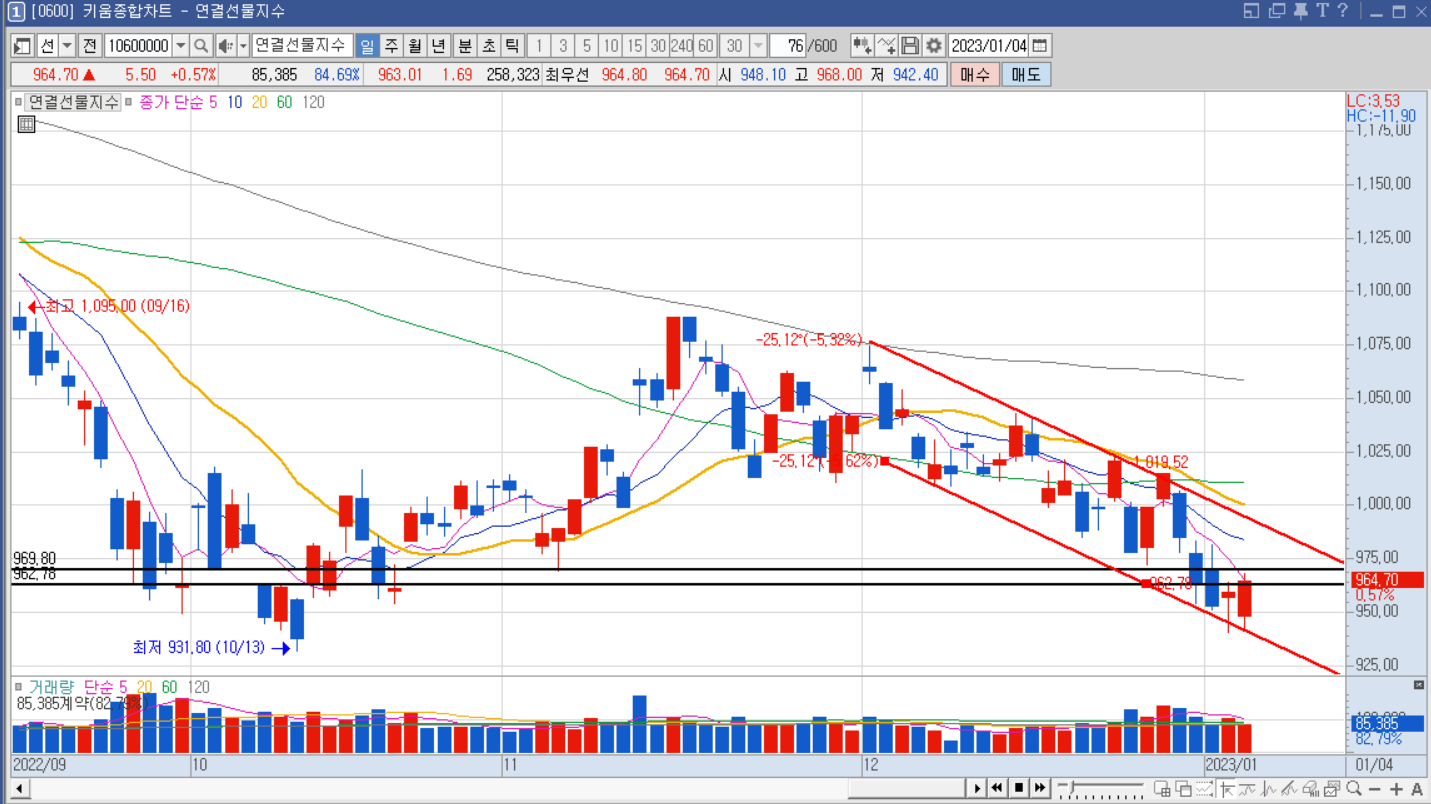Click the 매도 sell button
Screen dimensions: 1431x804
pyautogui.click(x=1026, y=74)
